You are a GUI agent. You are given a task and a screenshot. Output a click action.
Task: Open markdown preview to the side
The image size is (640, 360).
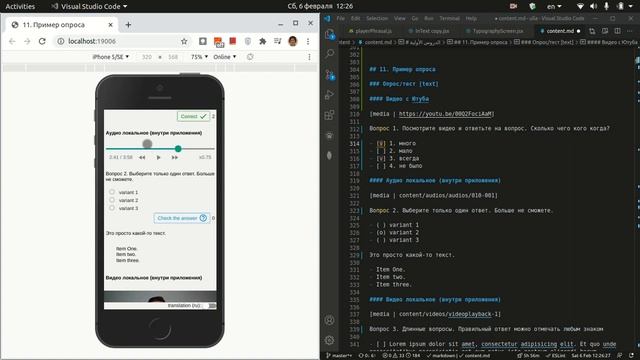pyautogui.click(x=605, y=31)
